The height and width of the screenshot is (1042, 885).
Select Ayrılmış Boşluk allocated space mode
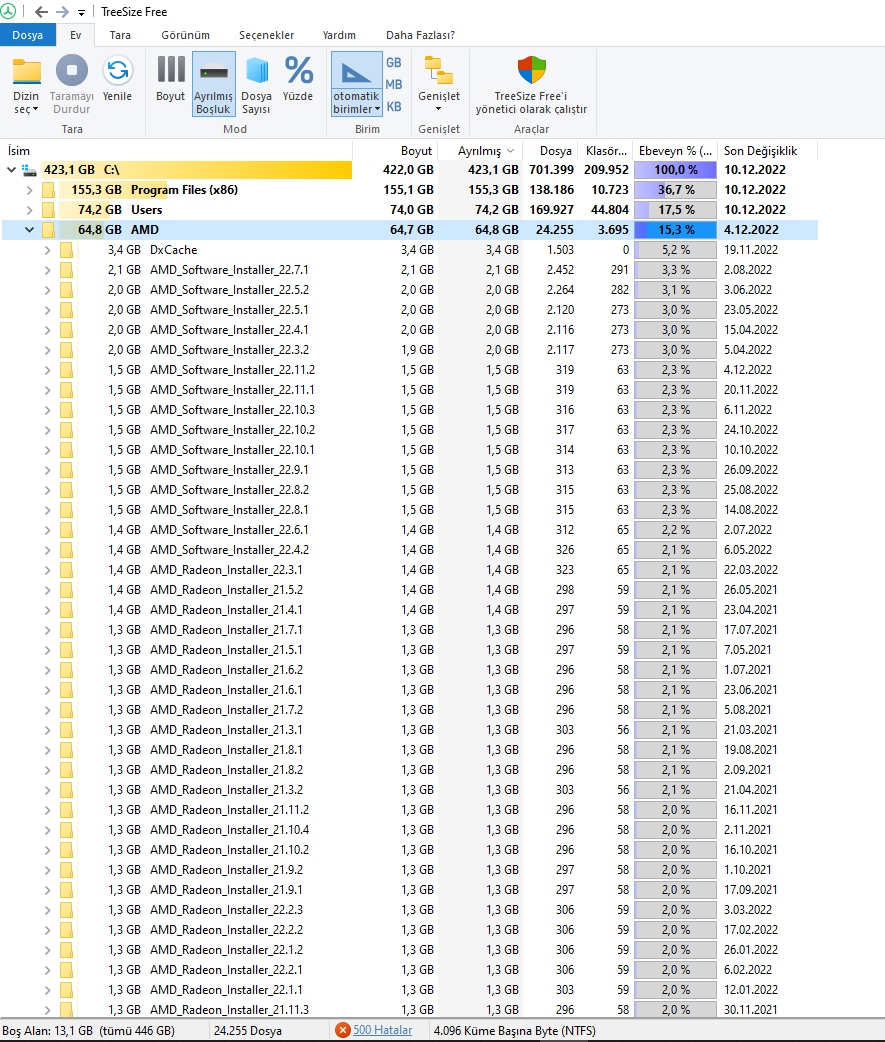tap(213, 85)
